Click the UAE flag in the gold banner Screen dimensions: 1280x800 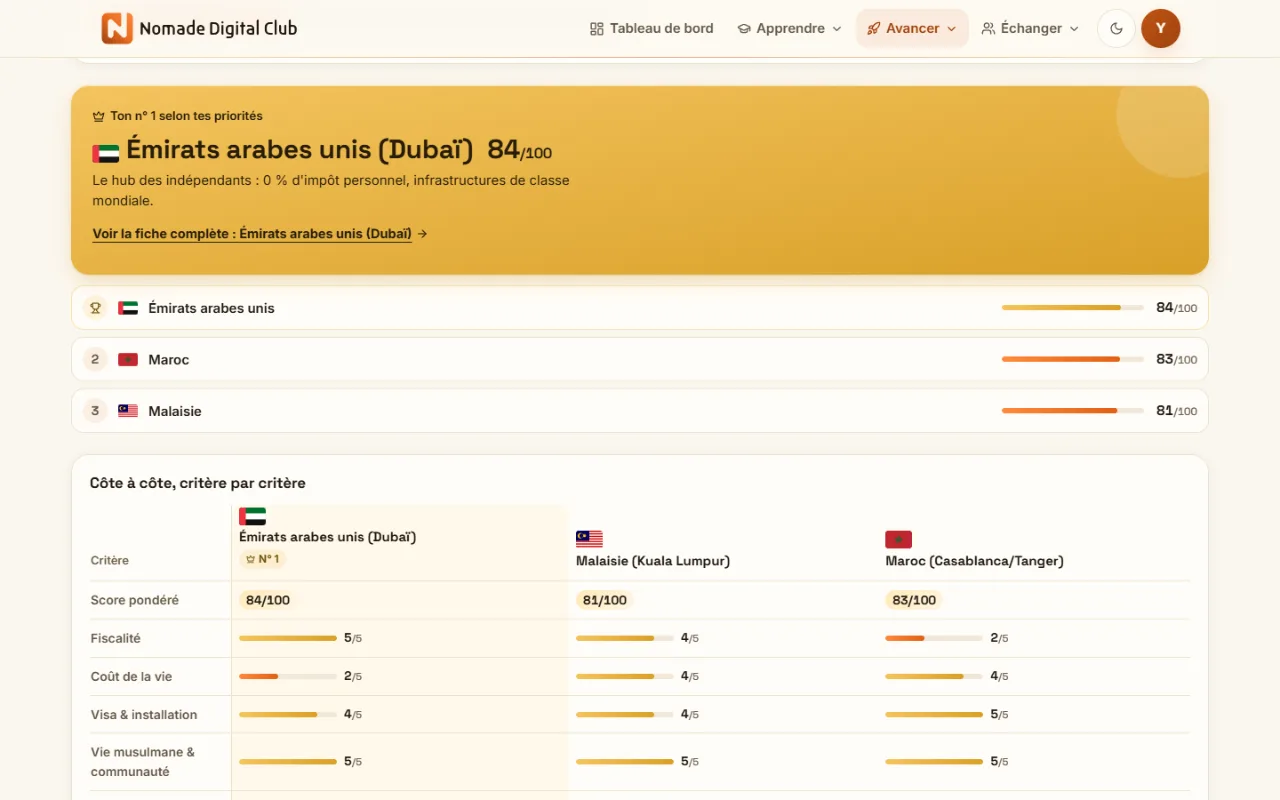pyautogui.click(x=105, y=153)
